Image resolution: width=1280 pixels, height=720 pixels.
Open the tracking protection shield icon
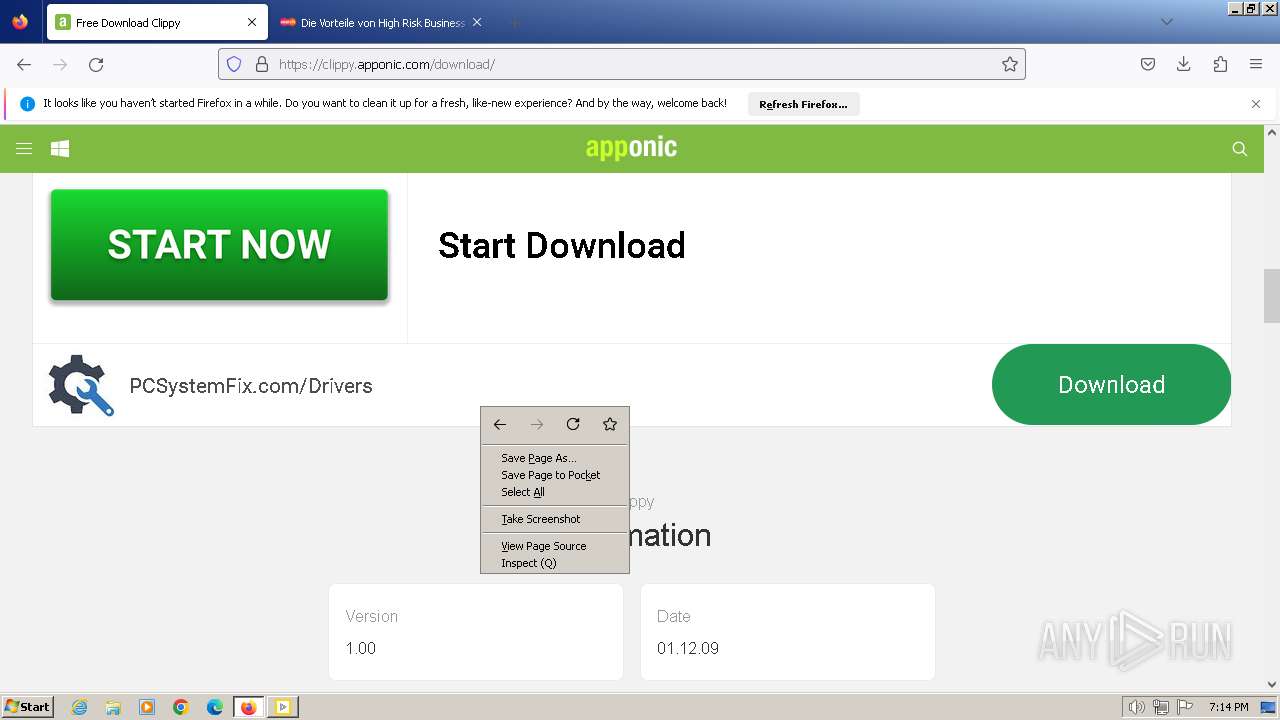click(234, 64)
